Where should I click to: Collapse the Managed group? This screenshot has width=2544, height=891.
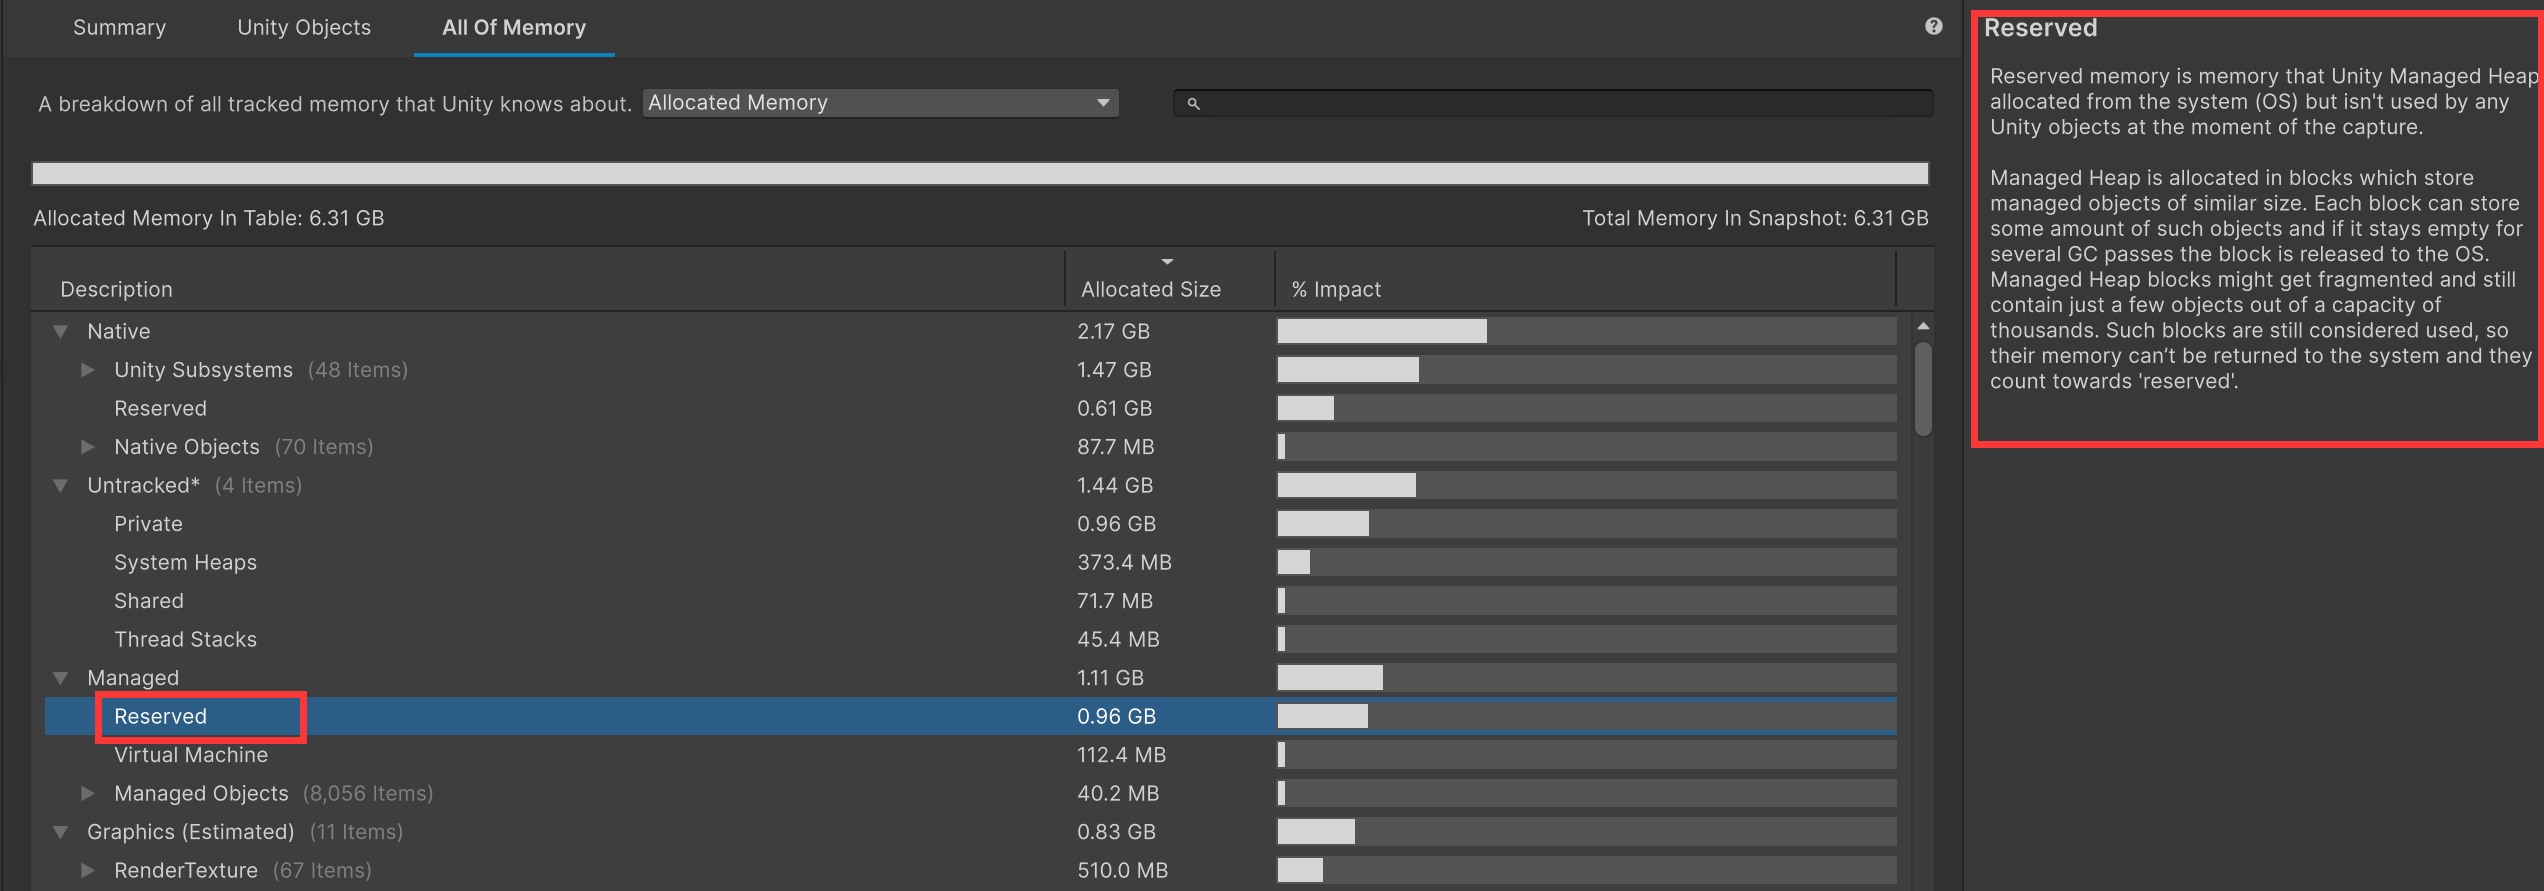(61, 678)
